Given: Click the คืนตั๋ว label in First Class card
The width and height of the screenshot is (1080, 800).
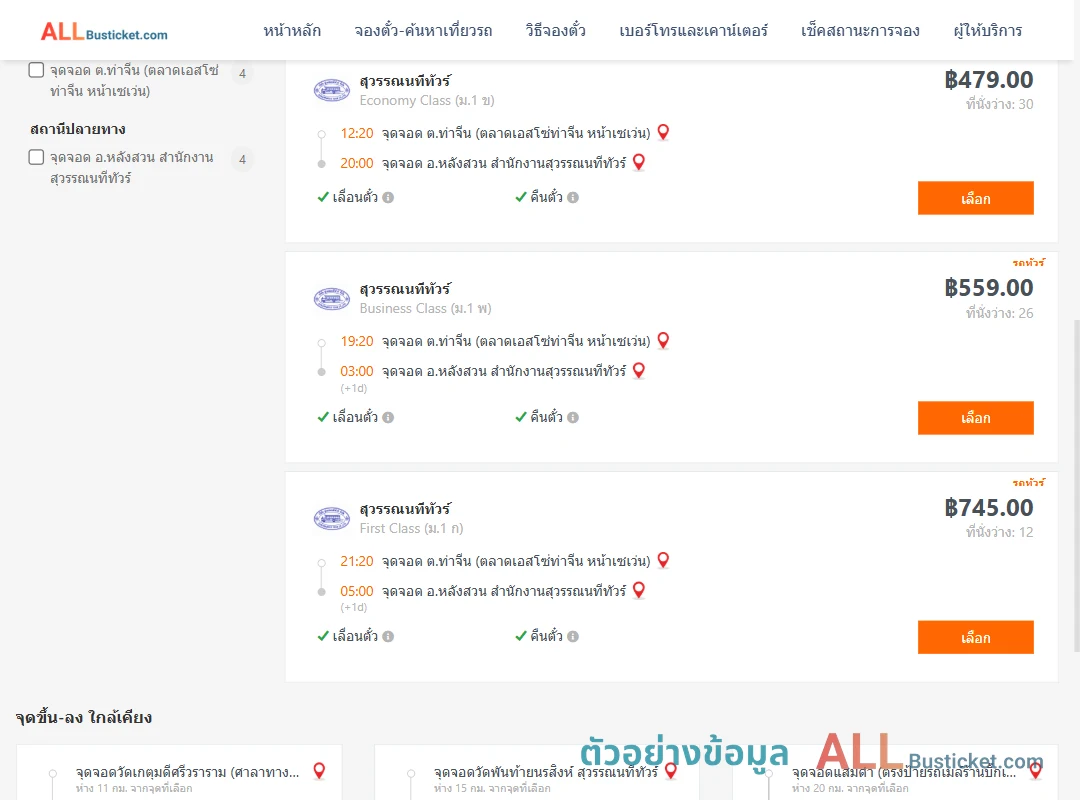Looking at the screenshot, I should coord(546,637).
